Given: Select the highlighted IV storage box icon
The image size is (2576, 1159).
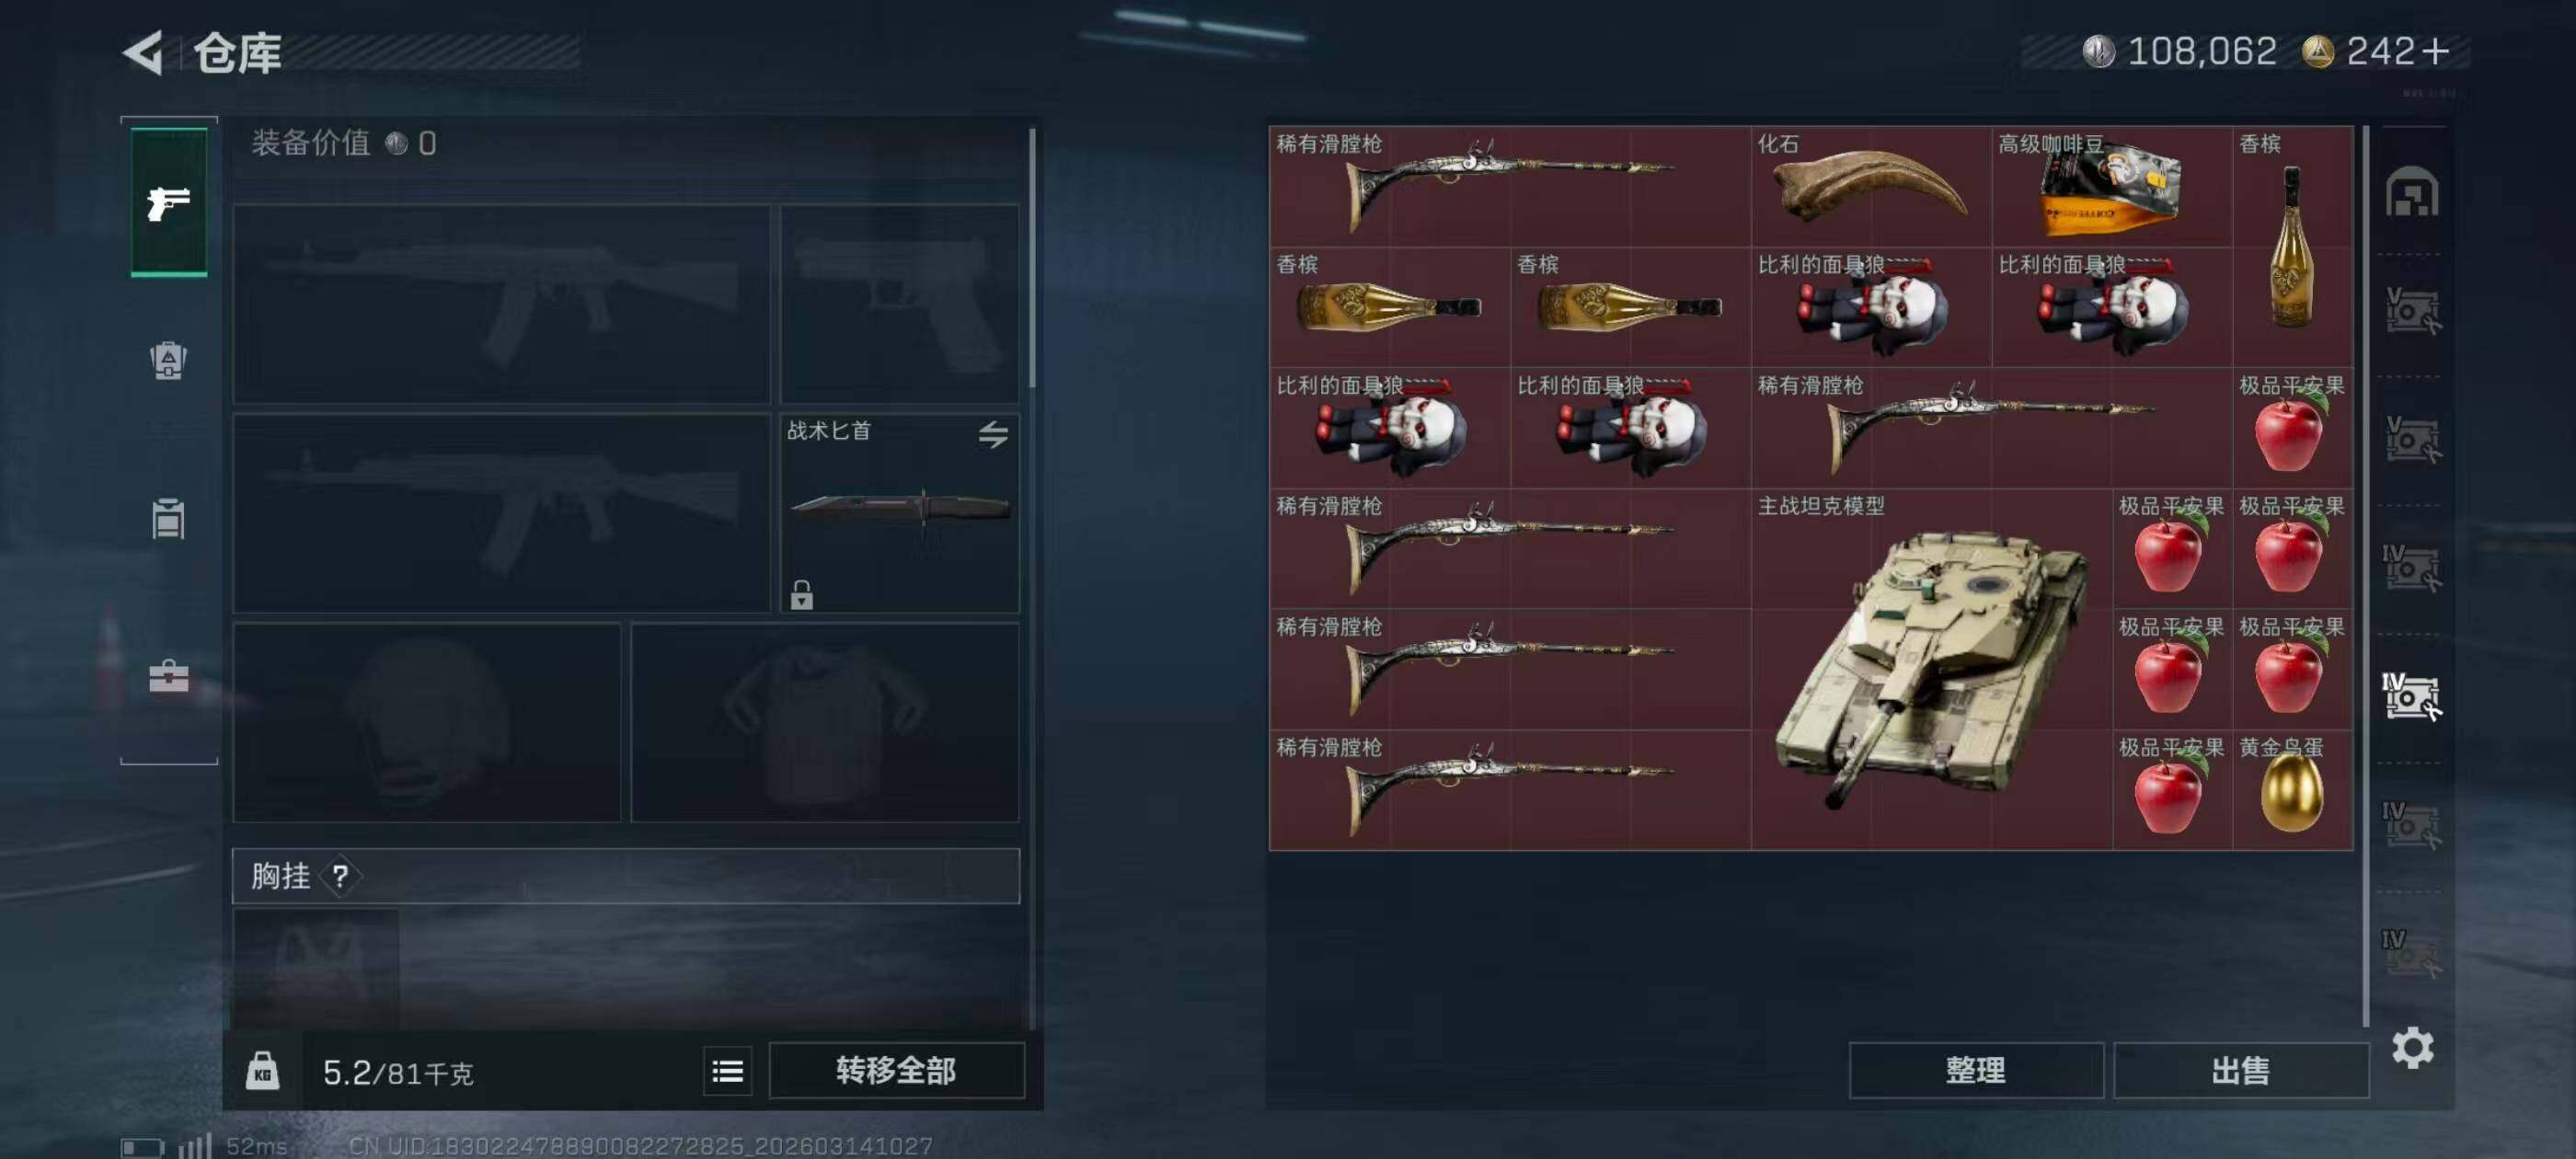Looking at the screenshot, I should (2412, 696).
